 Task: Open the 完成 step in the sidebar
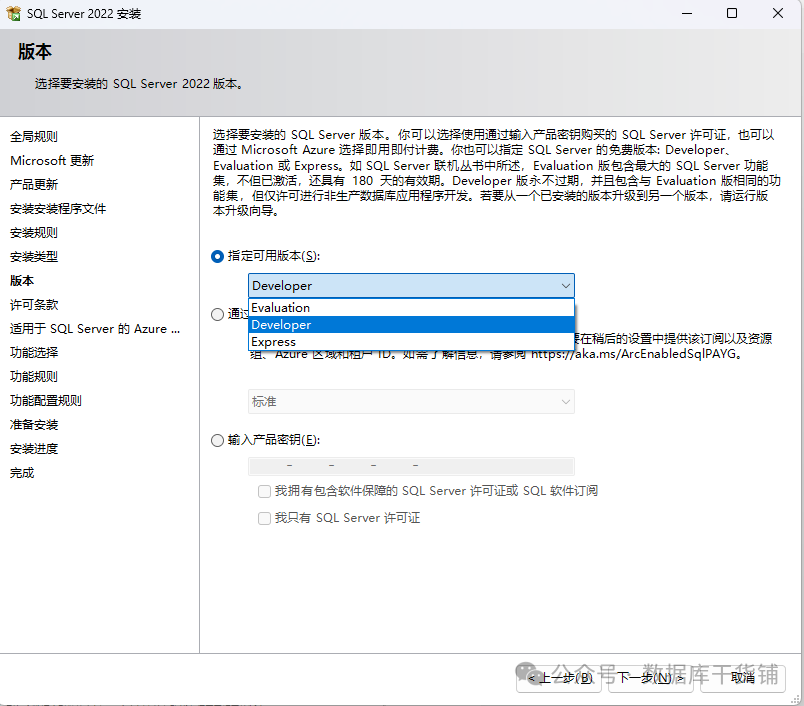[22, 473]
